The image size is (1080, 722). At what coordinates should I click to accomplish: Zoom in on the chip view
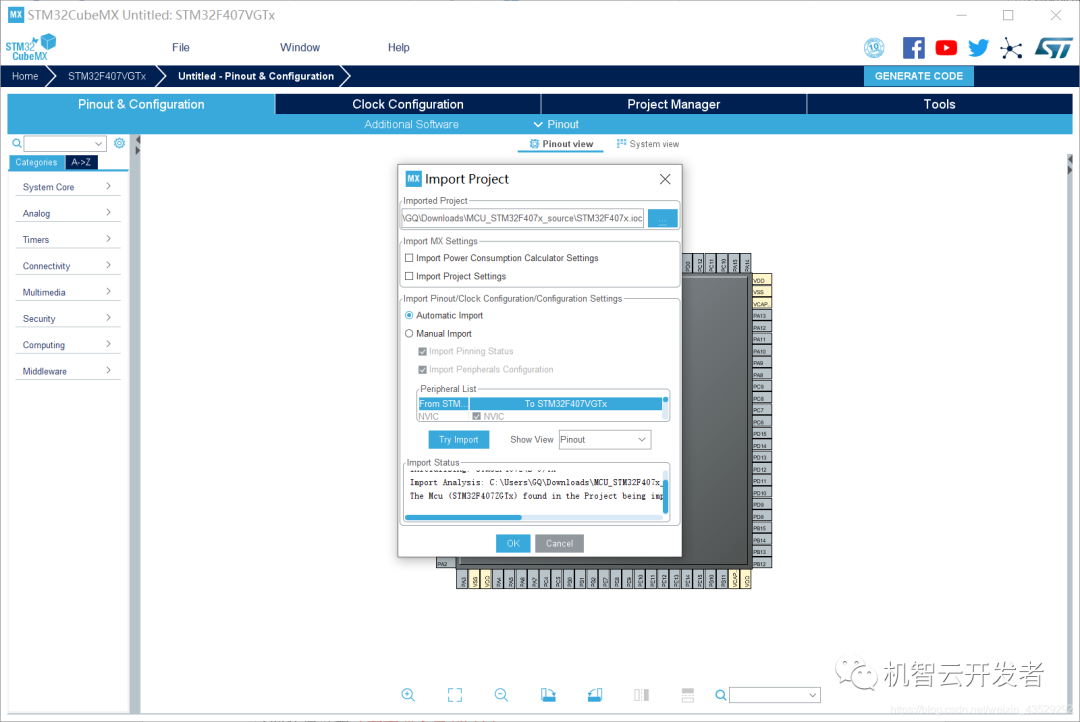(x=408, y=694)
